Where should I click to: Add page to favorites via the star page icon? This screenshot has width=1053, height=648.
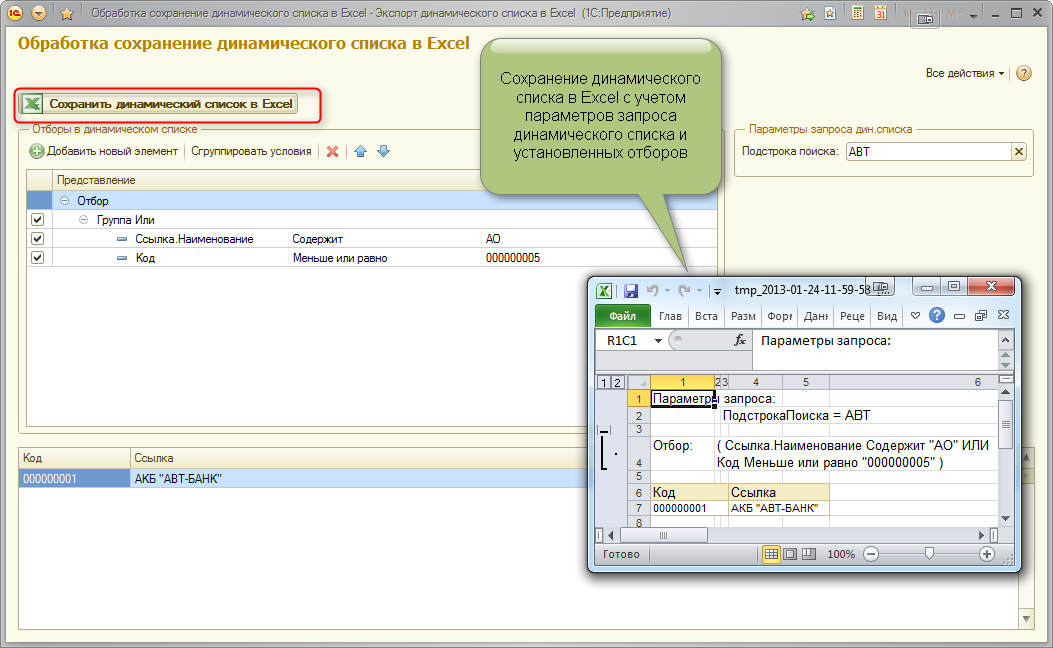click(830, 13)
